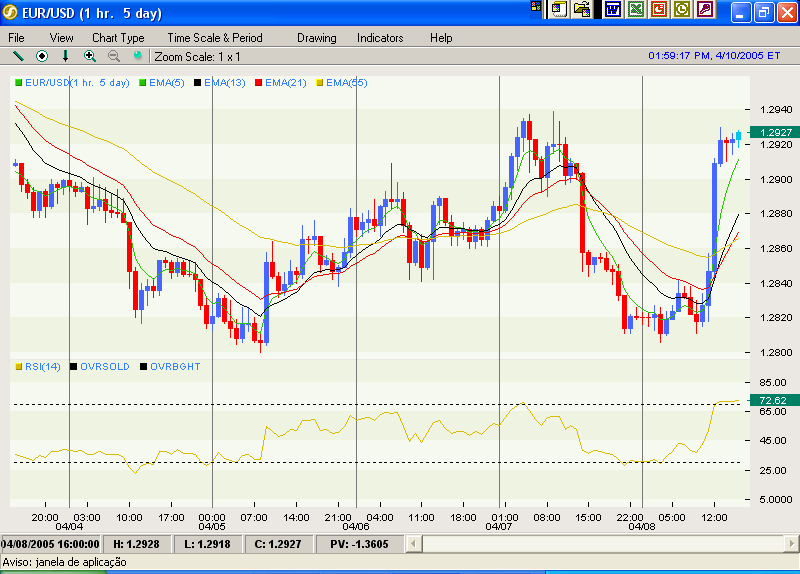Click the crosshair target tool icon
Image resolution: width=800 pixels, height=574 pixels.
coord(42,56)
